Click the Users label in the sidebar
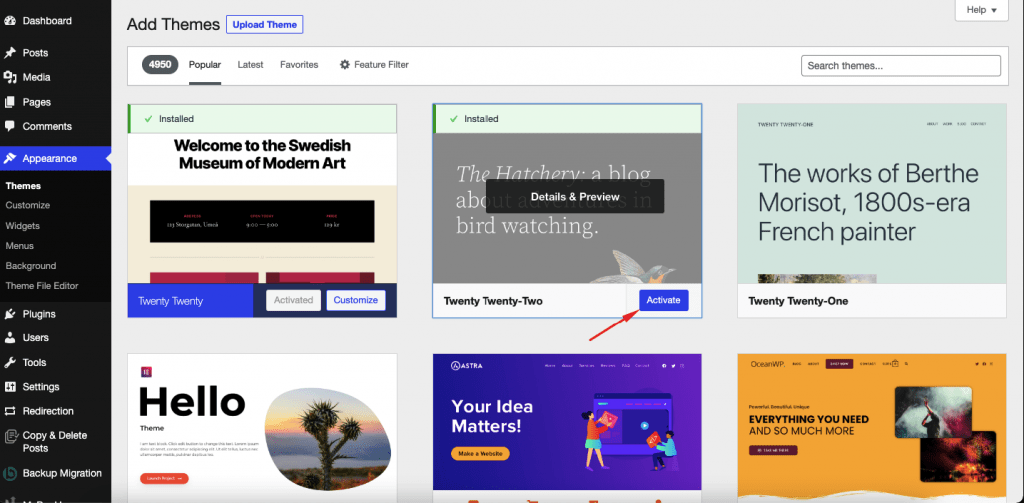Viewport: 1024px width, 503px height. 36,338
